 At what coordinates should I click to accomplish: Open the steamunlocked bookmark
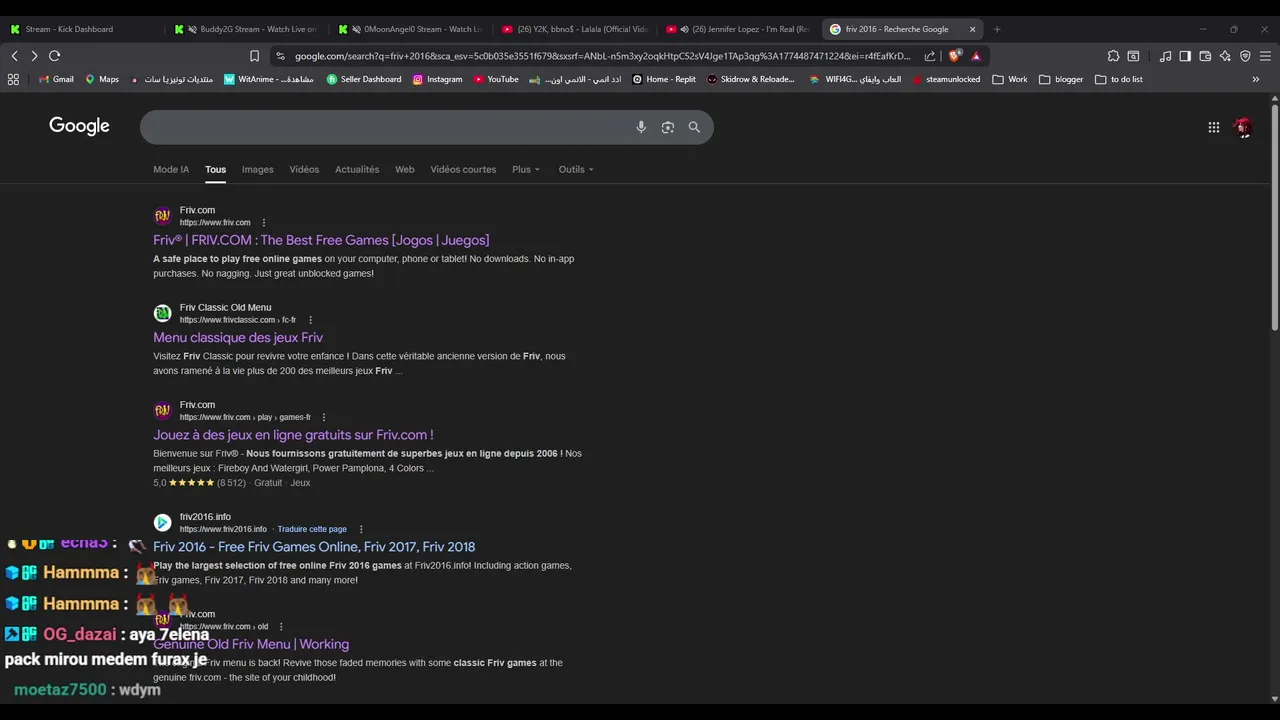(x=946, y=79)
